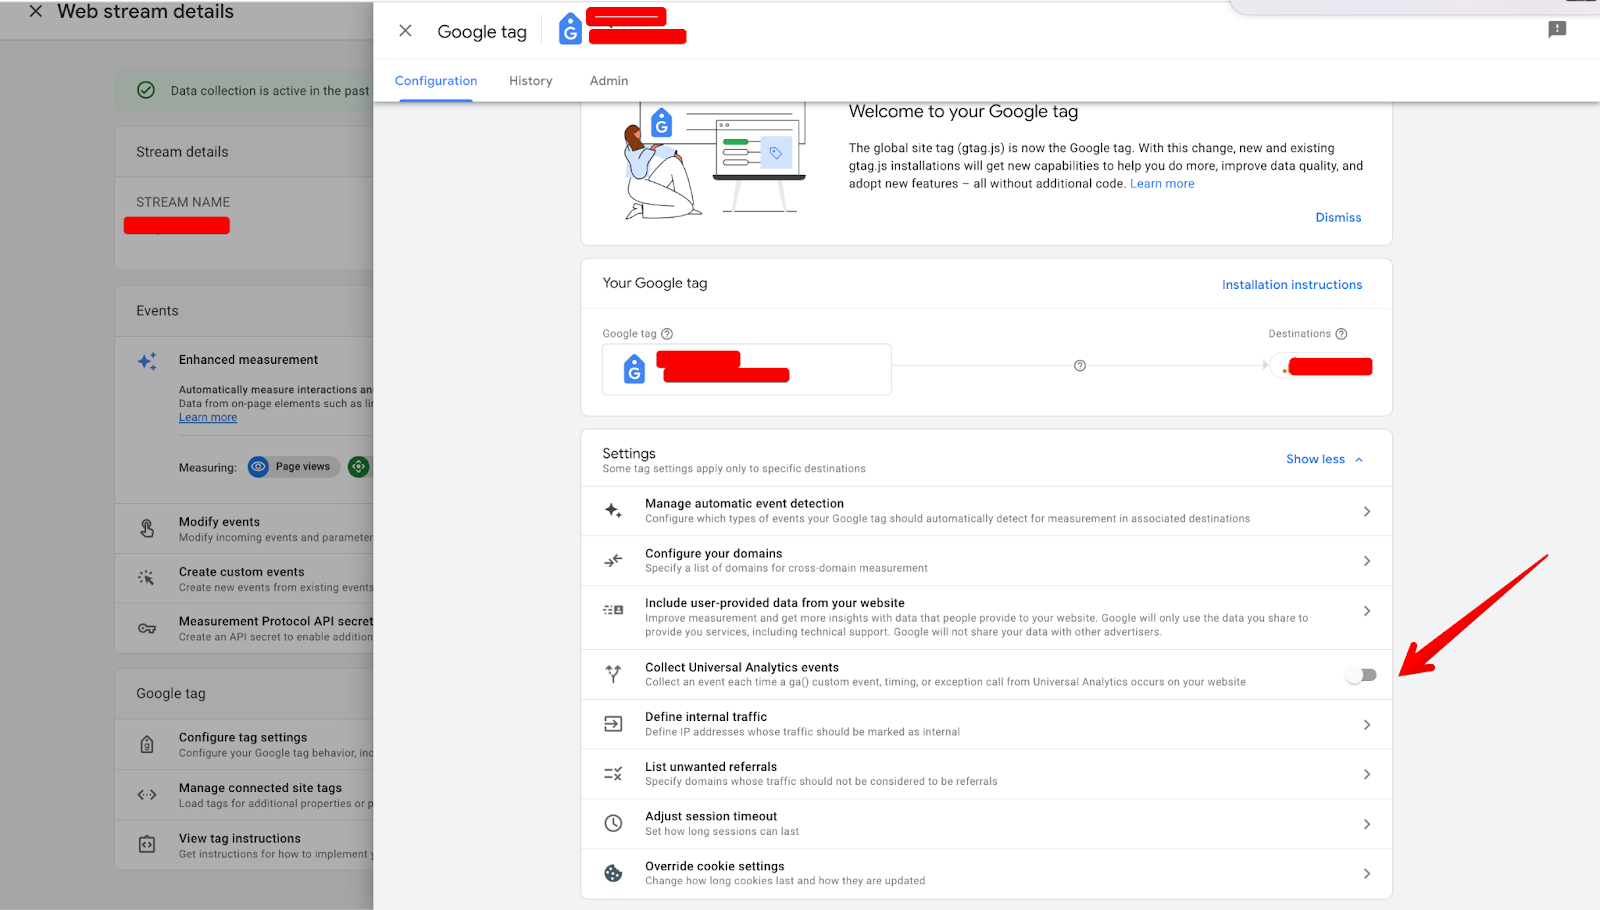Open Define internal traffic setting
1600x910 pixels.
986,725
